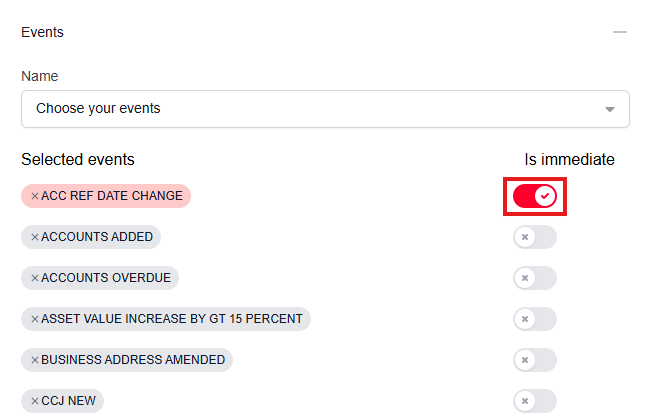This screenshot has height=420, width=650.
Task: Remove ASSET VALUE INCREASE BY GT 15 PERCENT tag
Action: coord(34,319)
